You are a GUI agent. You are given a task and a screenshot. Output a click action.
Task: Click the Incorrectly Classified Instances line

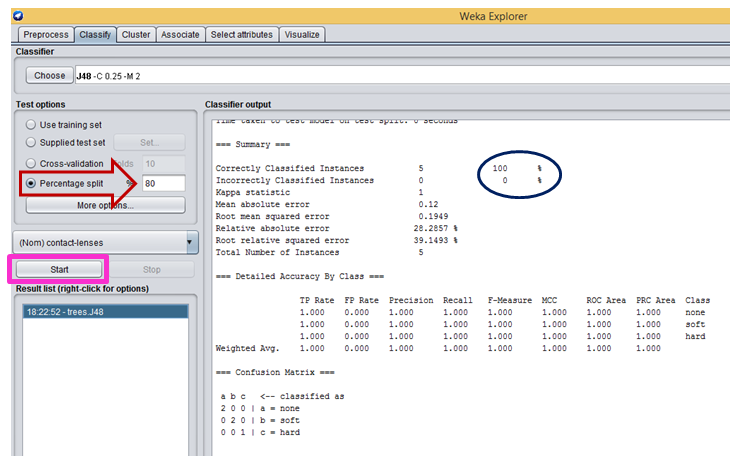pyautogui.click(x=378, y=180)
